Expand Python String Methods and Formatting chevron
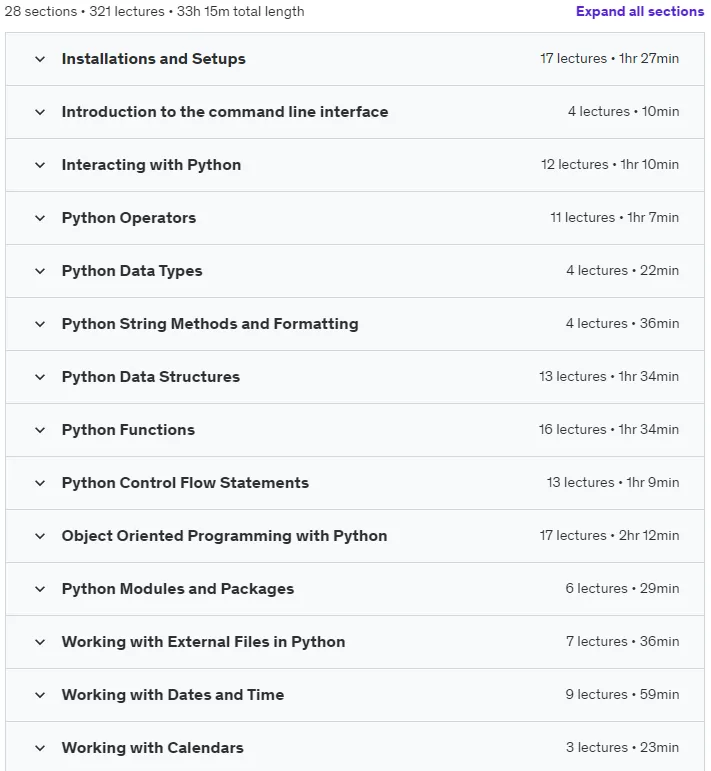 click(40, 324)
